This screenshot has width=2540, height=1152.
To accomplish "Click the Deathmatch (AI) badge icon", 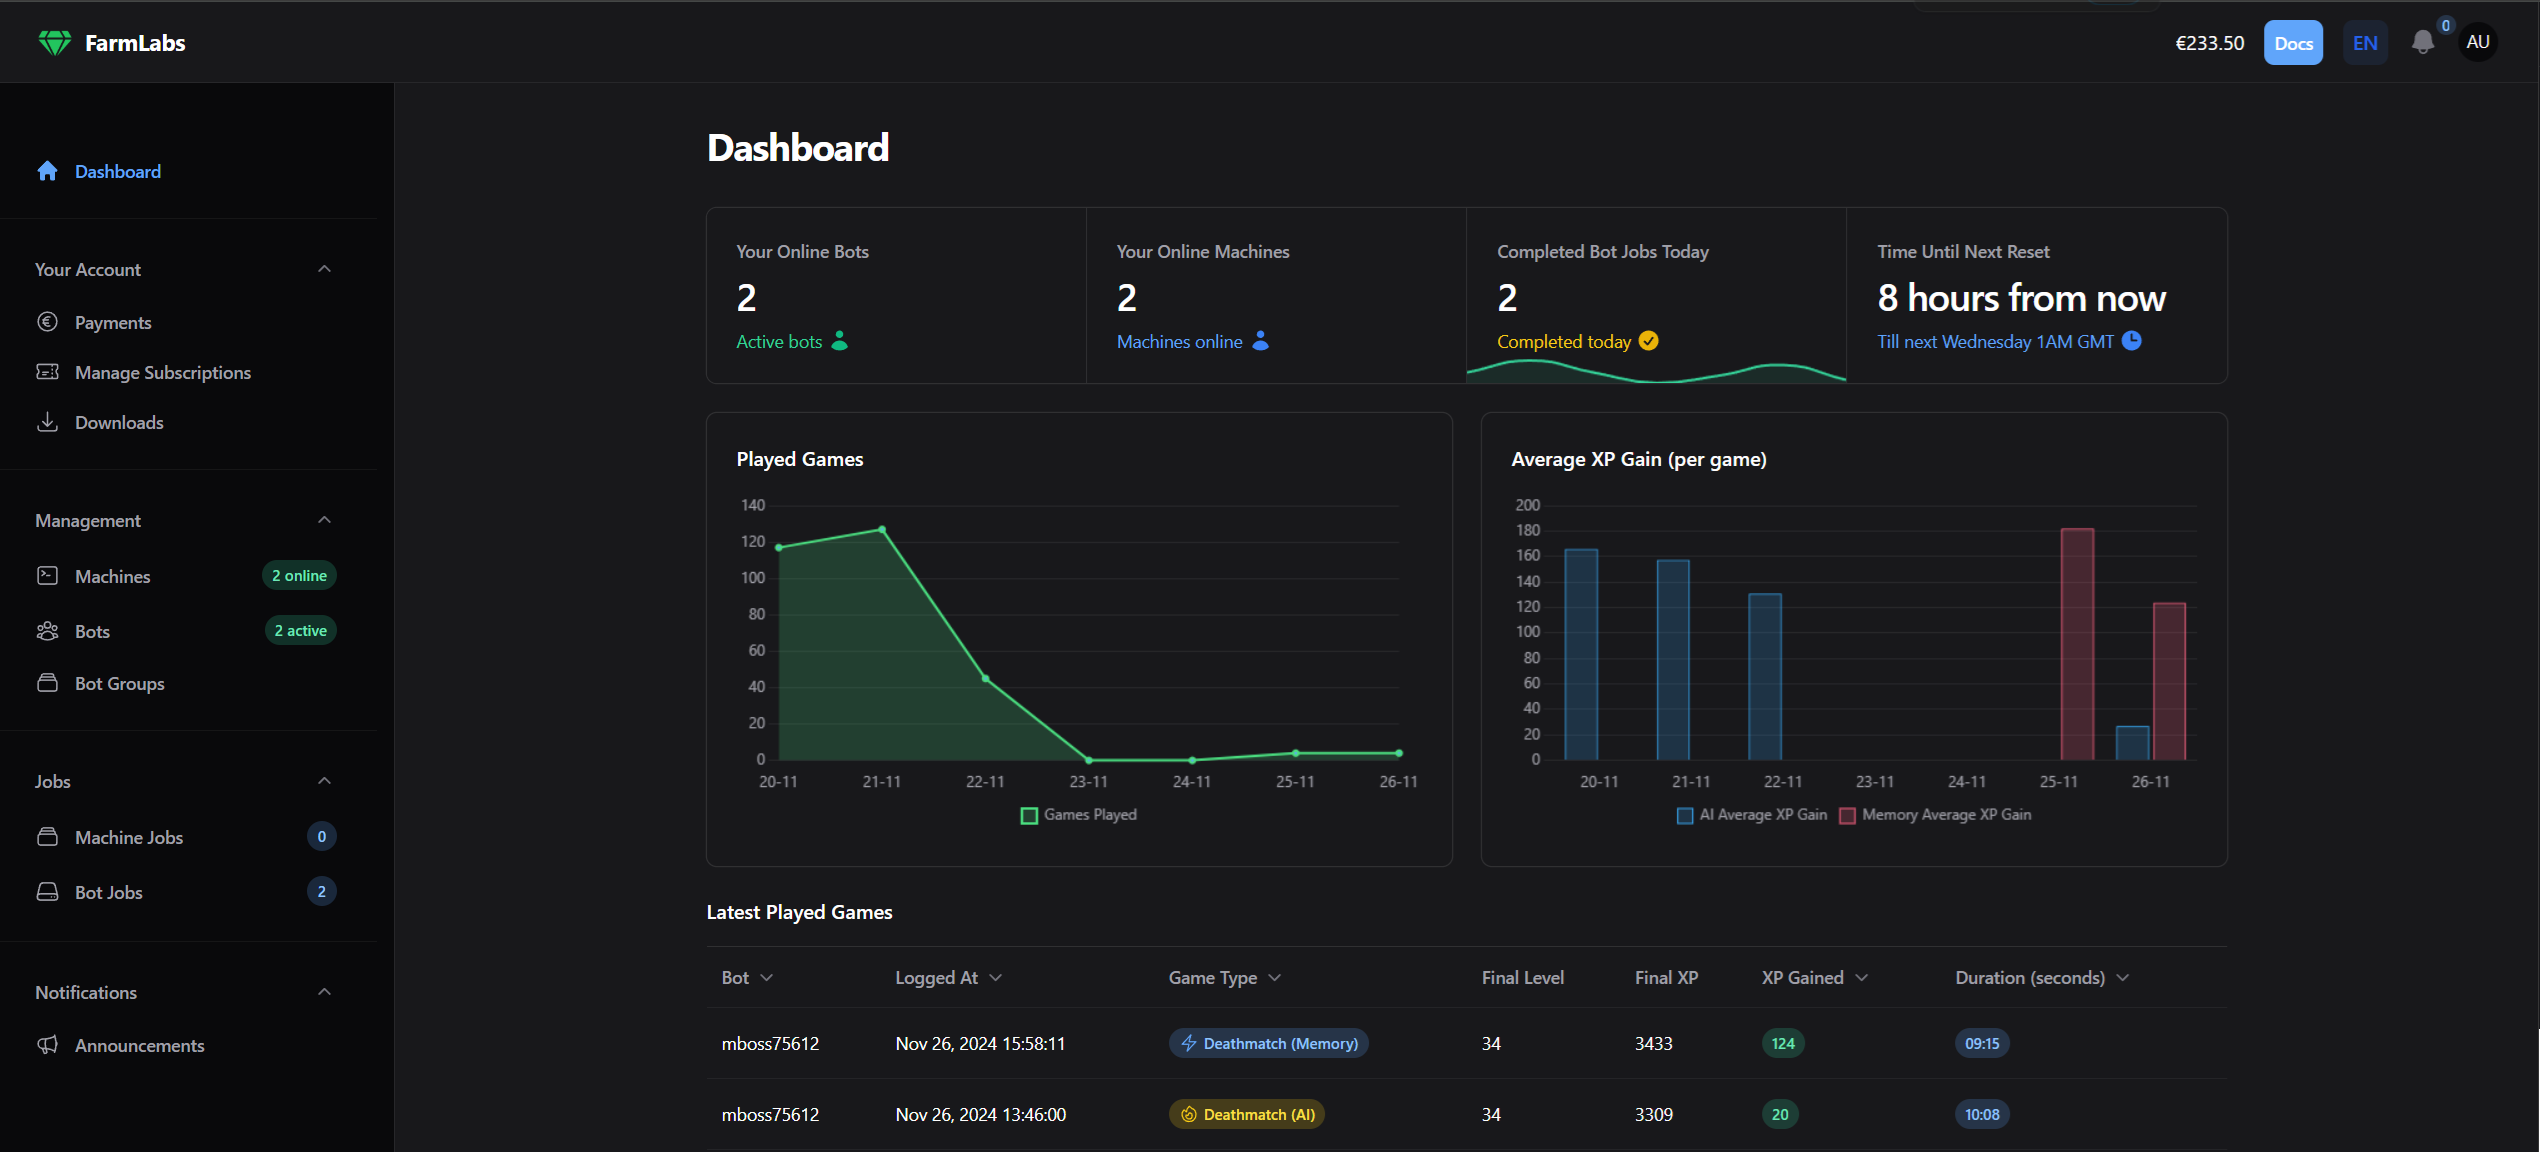I will pyautogui.click(x=1189, y=1114).
